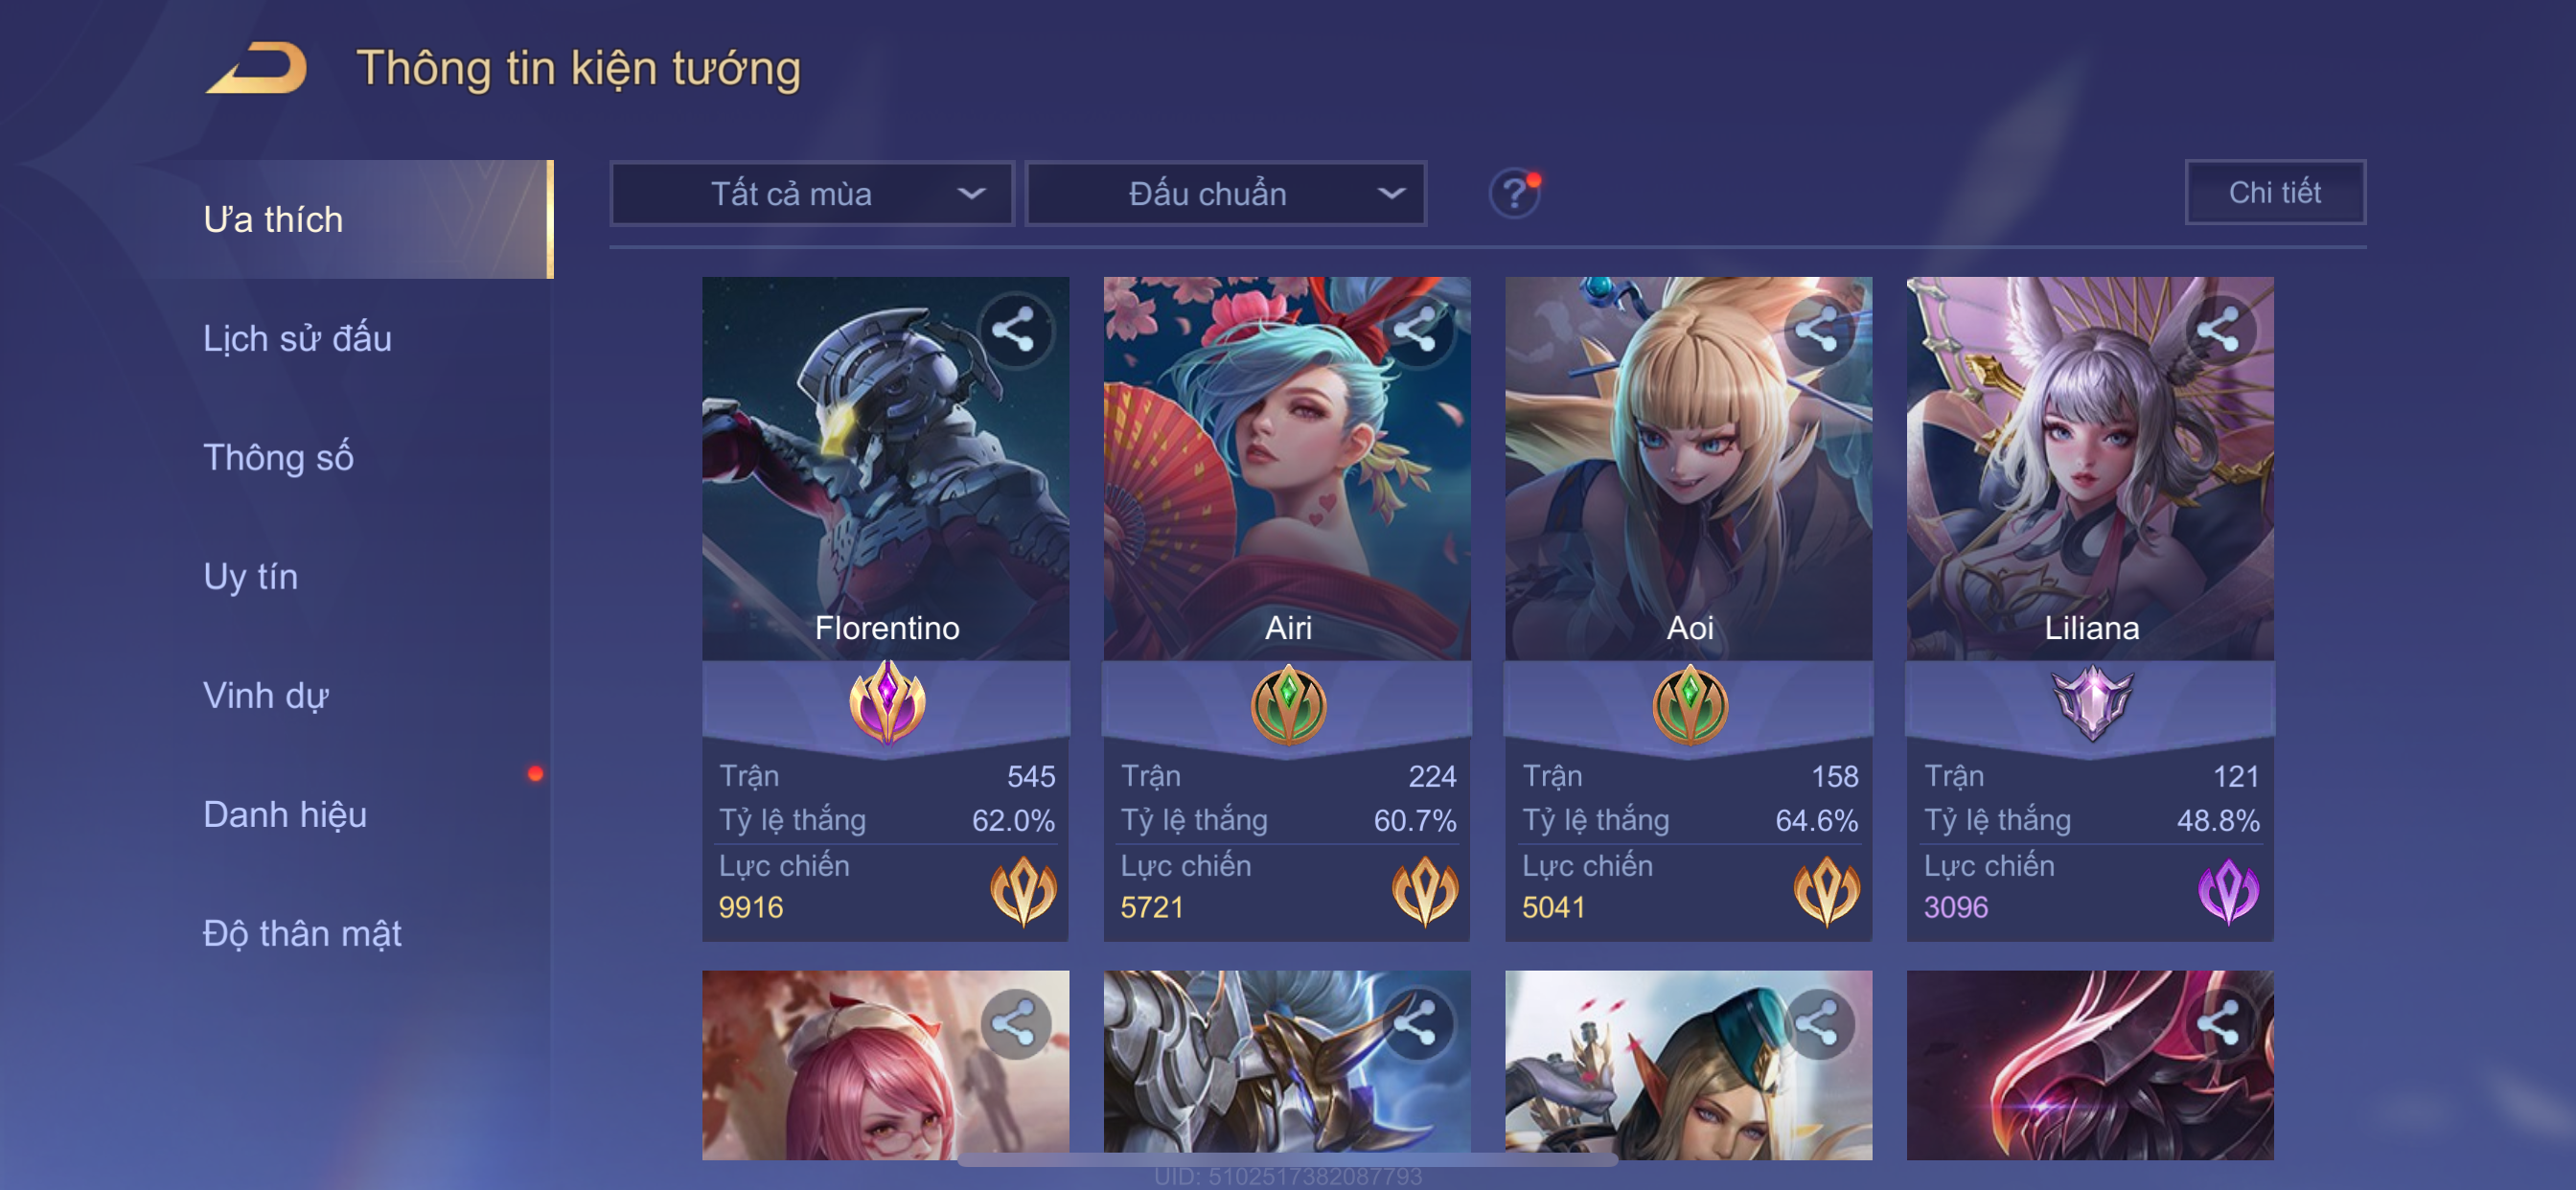Click the Chi tiết button

click(x=2274, y=192)
